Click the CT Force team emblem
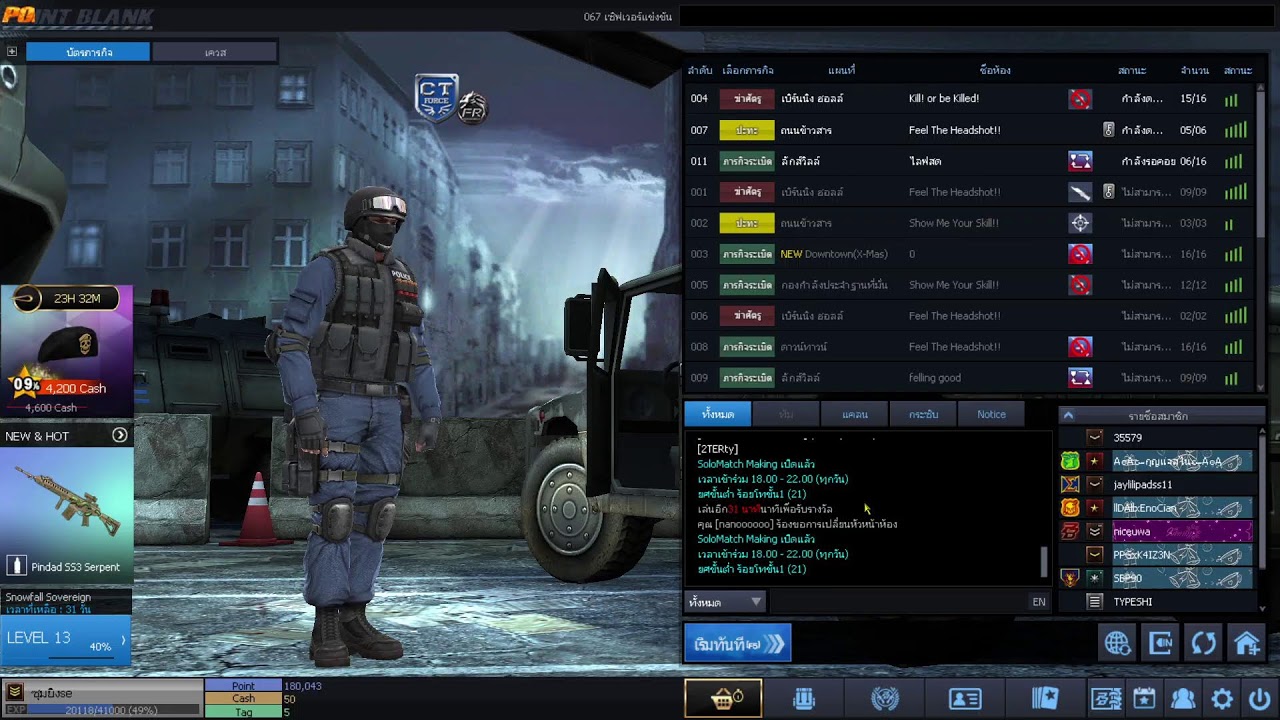Viewport: 1280px width, 720px height. [x=436, y=97]
